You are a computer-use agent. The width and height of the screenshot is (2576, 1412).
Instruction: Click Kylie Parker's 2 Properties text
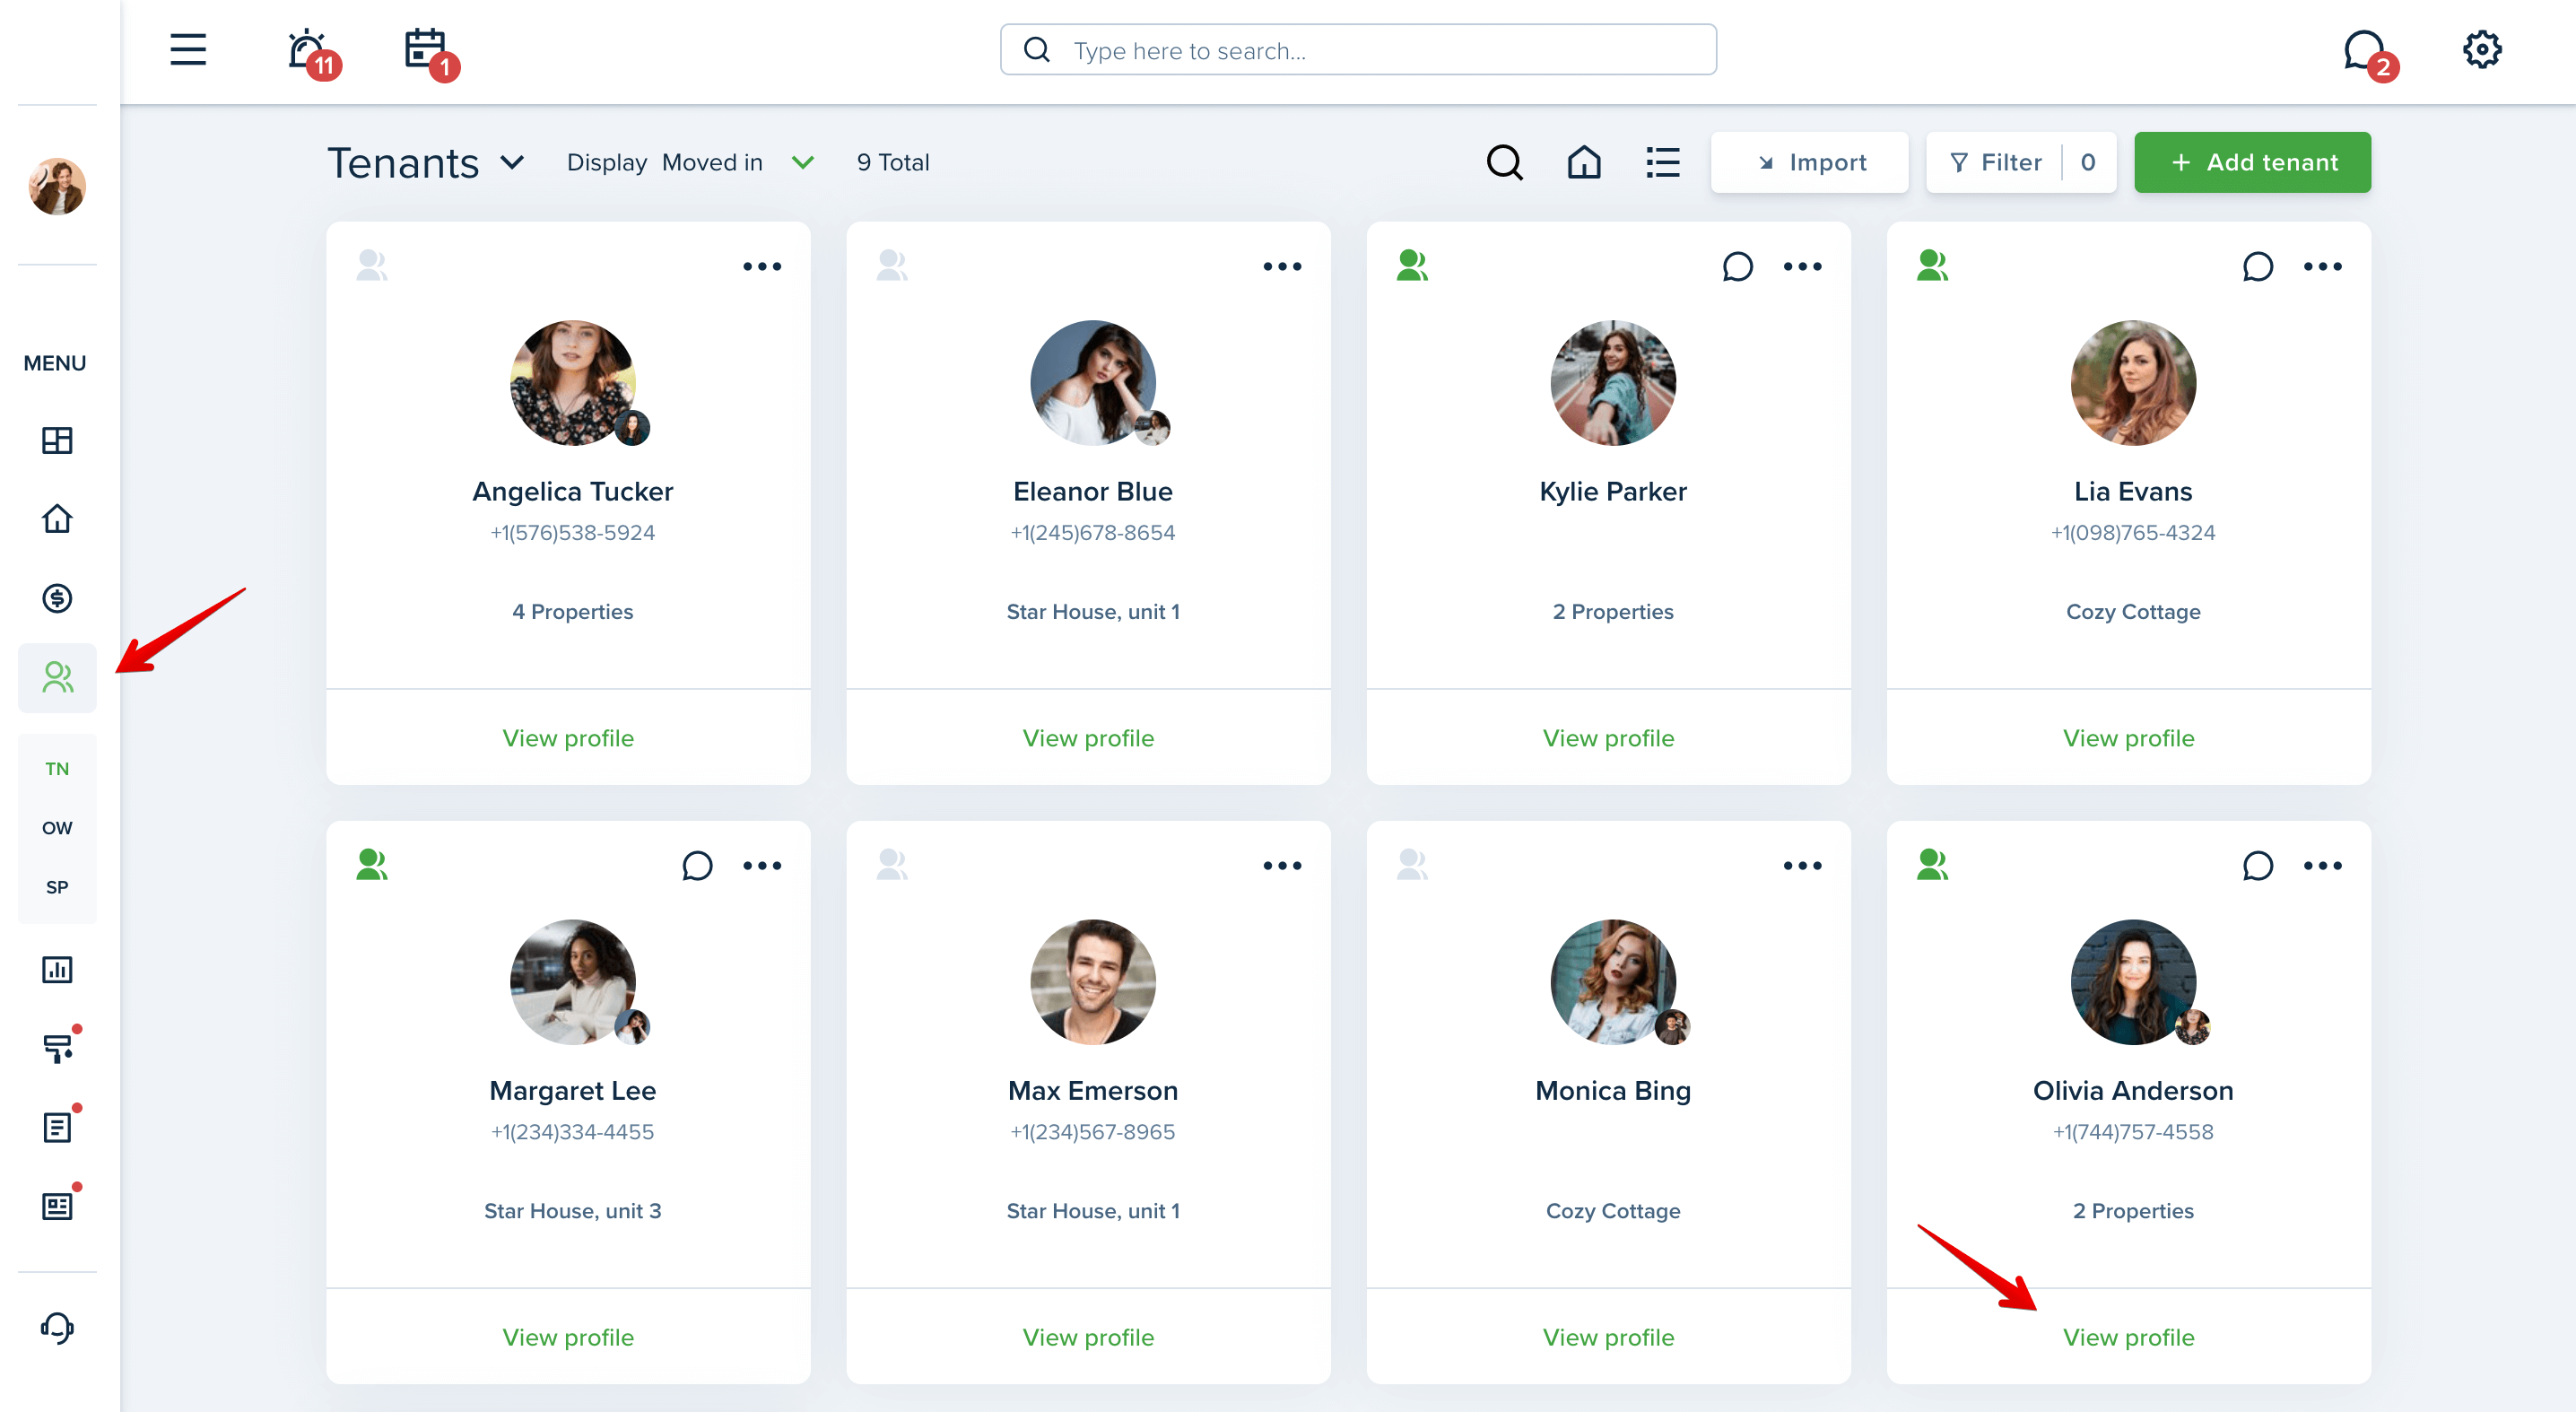1612,611
